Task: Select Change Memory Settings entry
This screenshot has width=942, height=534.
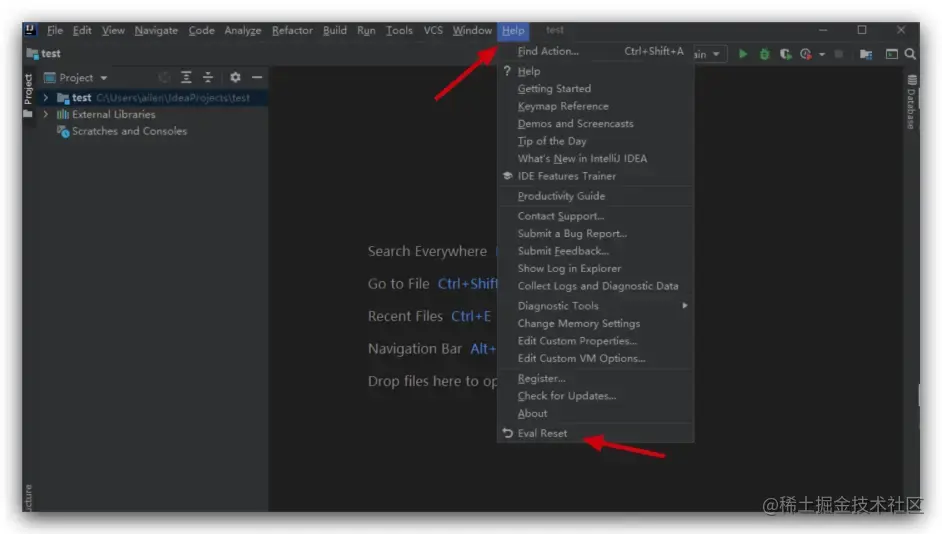Action: tap(595, 323)
